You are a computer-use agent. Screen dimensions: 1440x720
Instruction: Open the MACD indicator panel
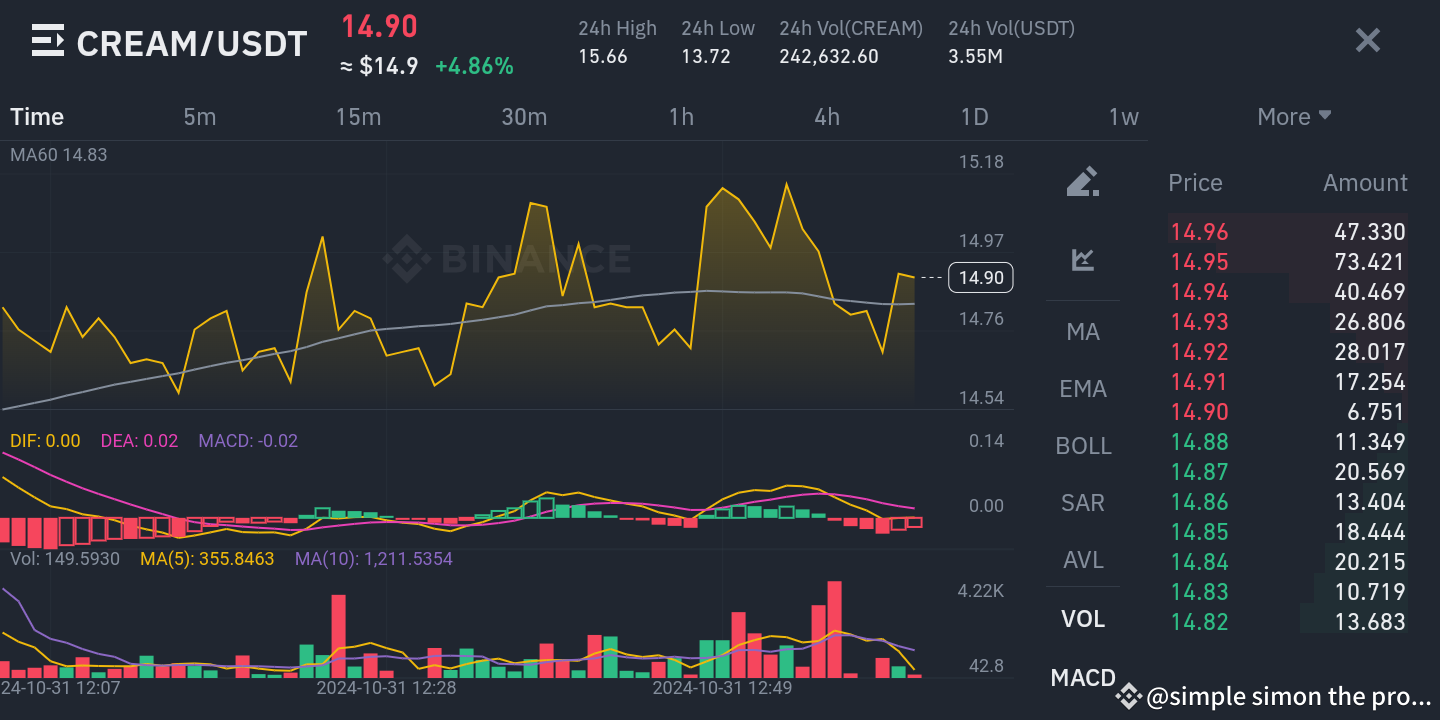click(1083, 677)
